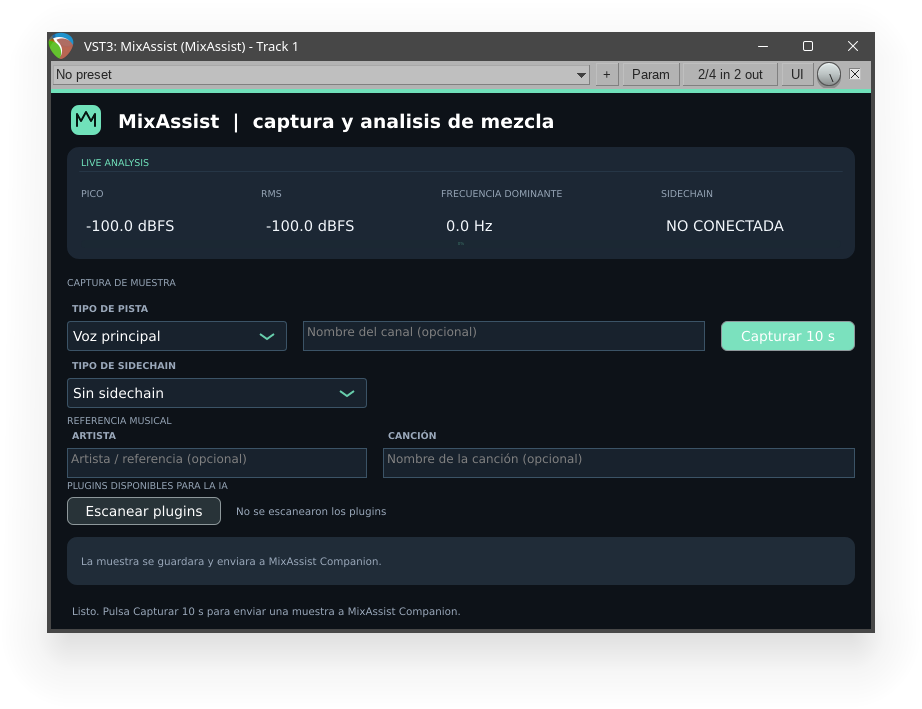Click the TIPO DE SIDECHAIN label
Viewport: 922px width, 709px height.
click(x=123, y=366)
